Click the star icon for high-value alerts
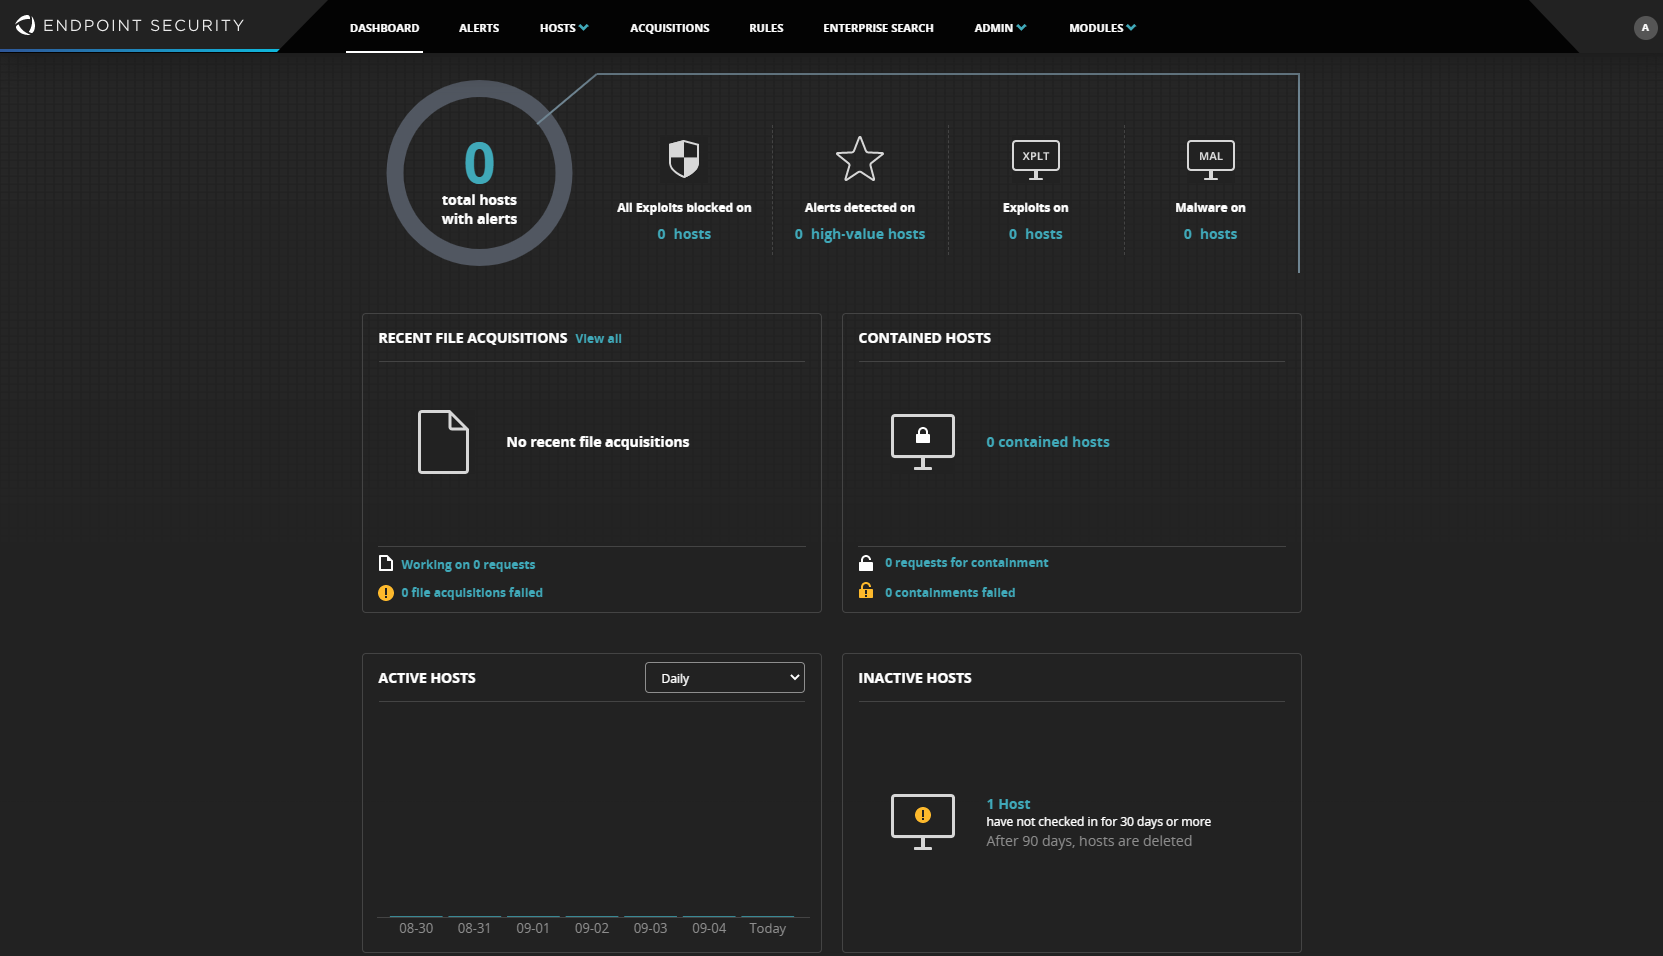The width and height of the screenshot is (1663, 956). [x=859, y=160]
